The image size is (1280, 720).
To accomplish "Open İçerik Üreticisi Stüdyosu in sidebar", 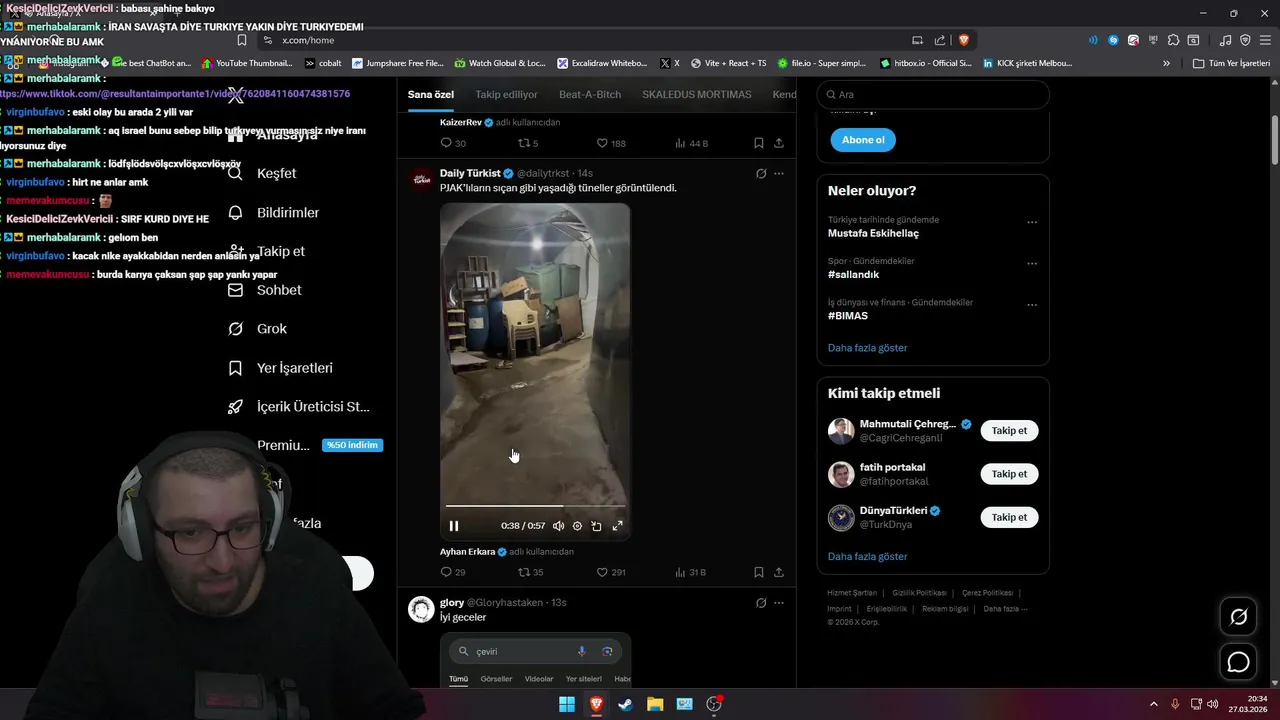I will (300, 406).
